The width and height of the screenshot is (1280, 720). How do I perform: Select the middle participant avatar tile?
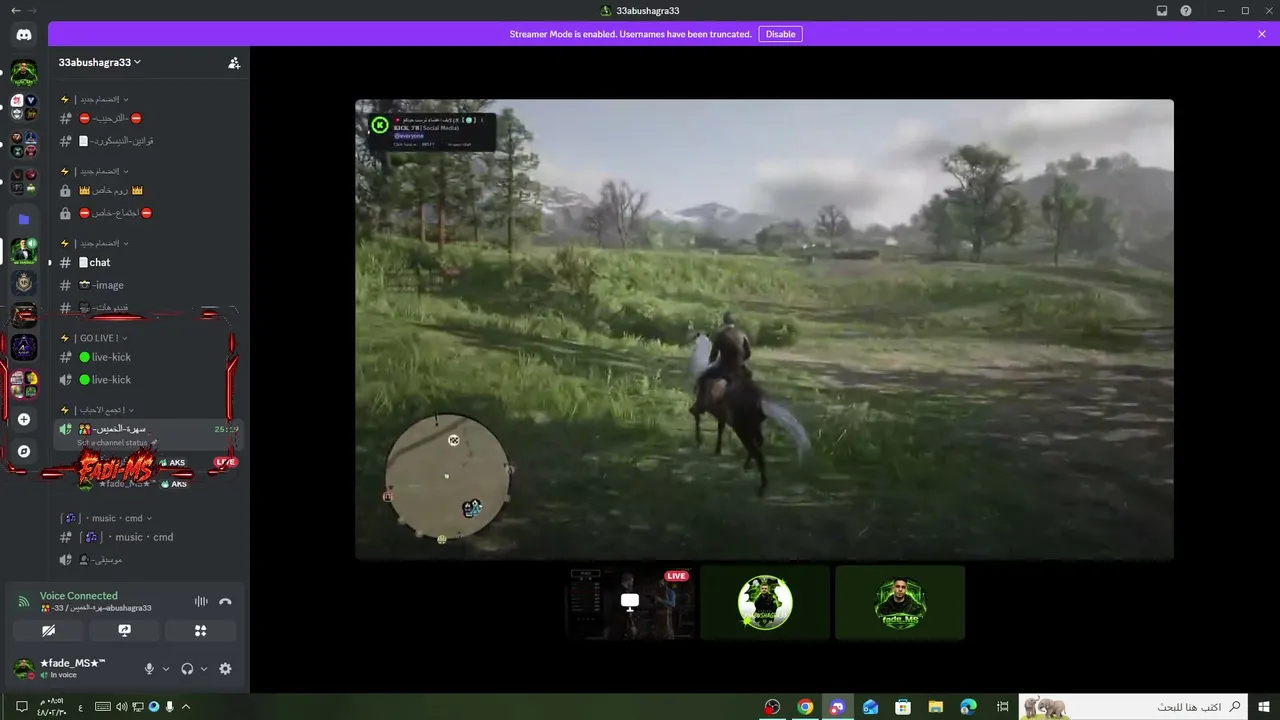[x=765, y=603]
